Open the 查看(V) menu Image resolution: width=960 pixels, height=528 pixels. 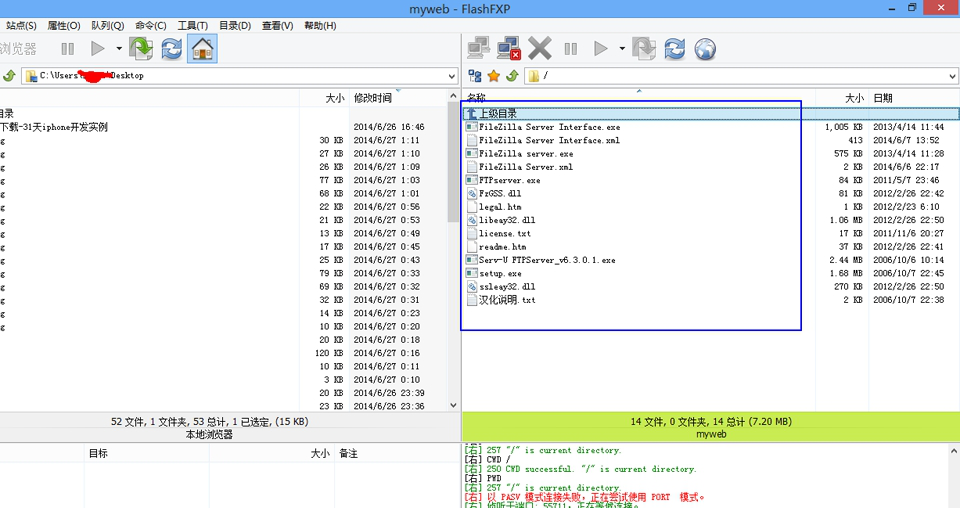pos(277,26)
